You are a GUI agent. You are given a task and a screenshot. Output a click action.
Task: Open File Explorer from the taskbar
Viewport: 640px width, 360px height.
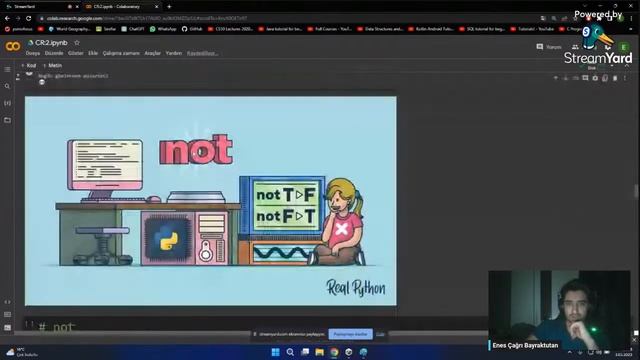(320, 352)
